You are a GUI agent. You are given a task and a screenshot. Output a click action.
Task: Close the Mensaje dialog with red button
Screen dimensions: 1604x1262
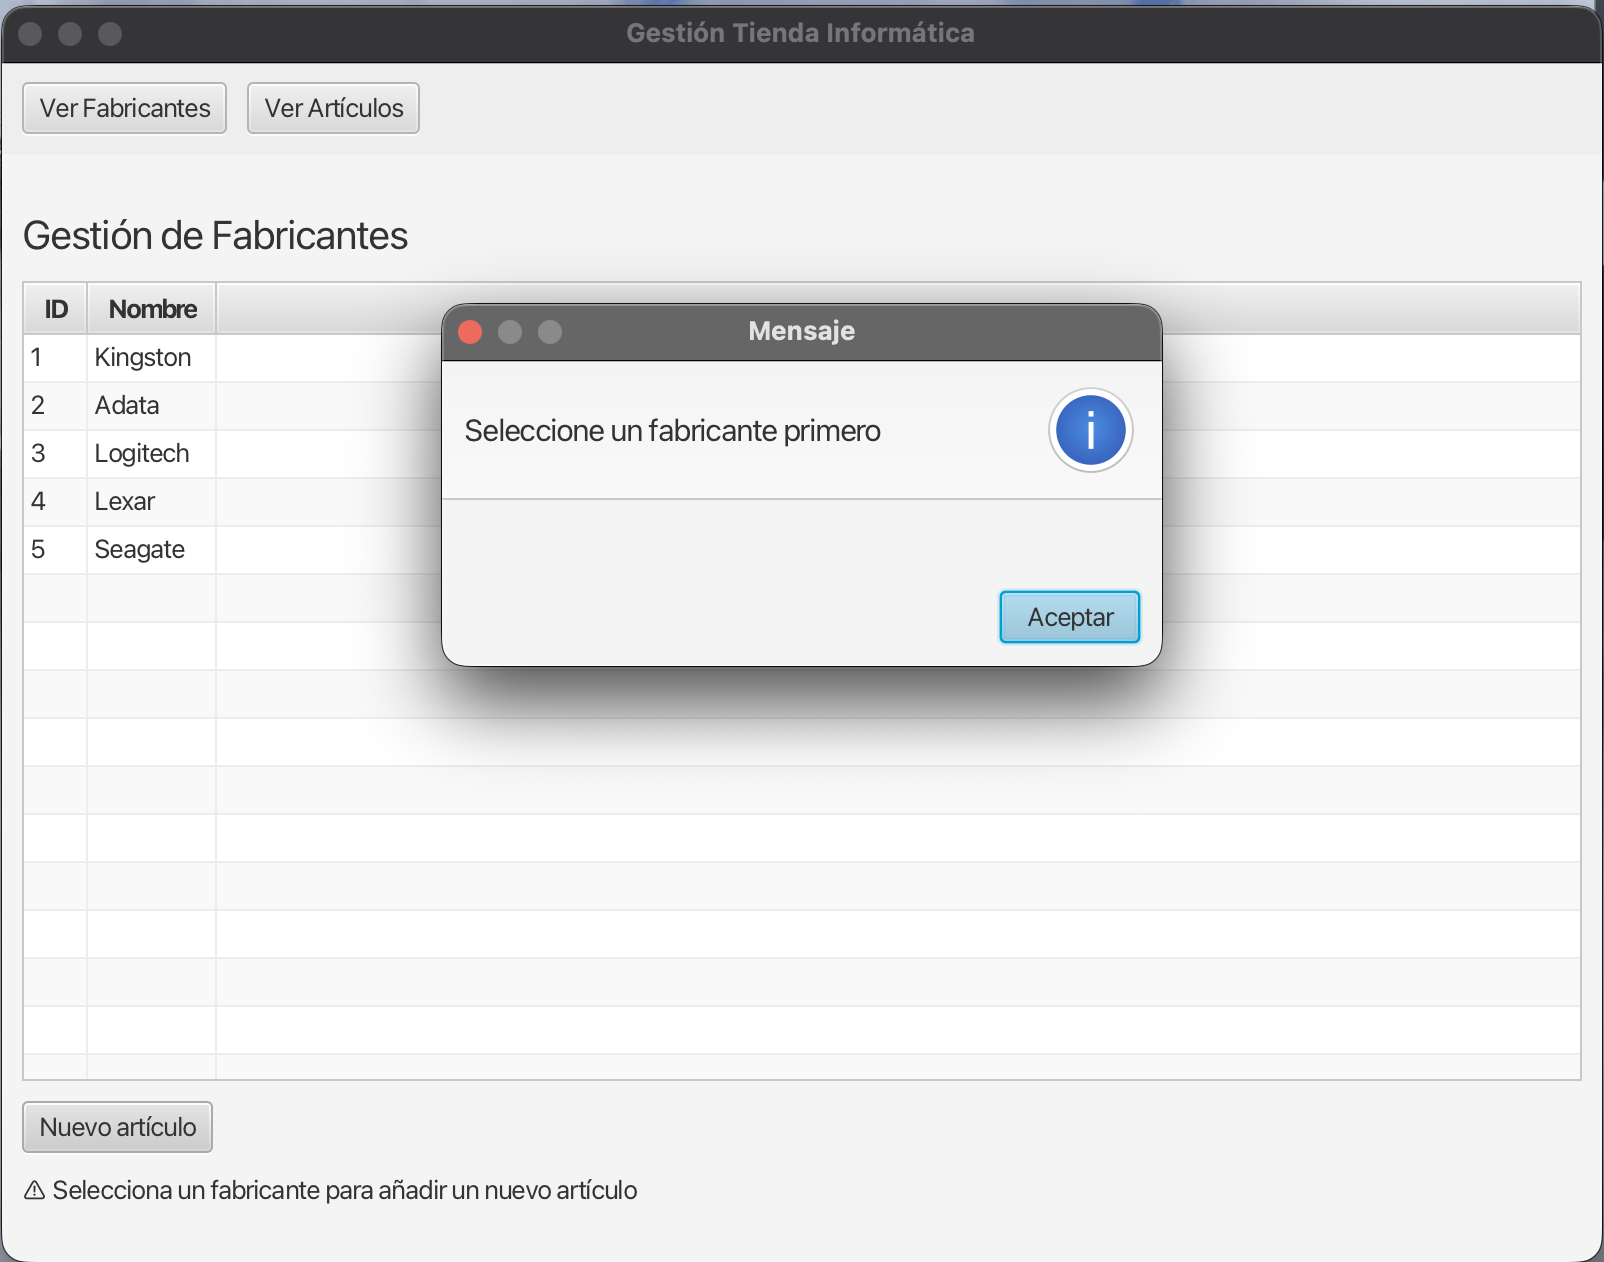pyautogui.click(x=470, y=332)
